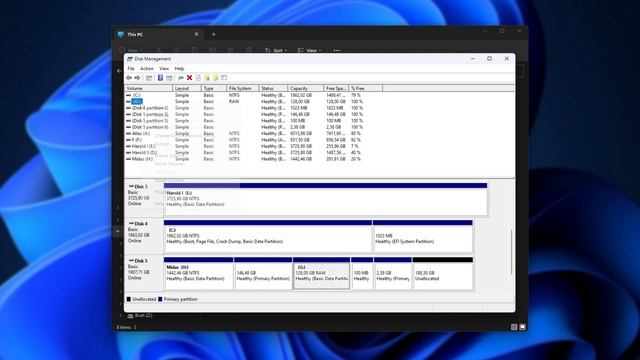Click the Forward arrow in Disk Management toolbar
The image size is (640, 360).
pos(137,78)
